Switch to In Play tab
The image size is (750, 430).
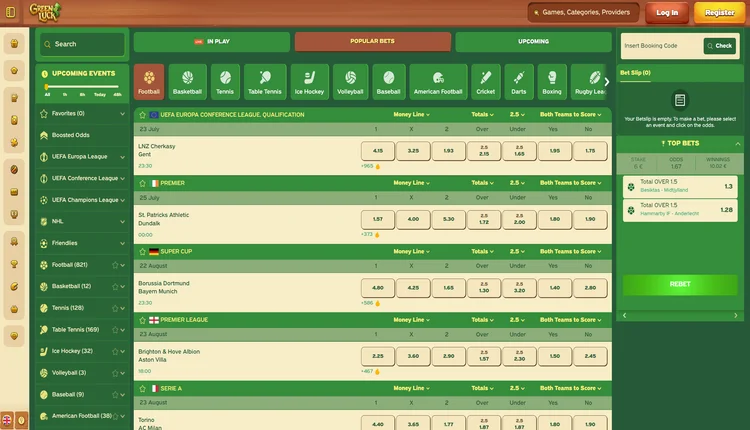click(212, 42)
